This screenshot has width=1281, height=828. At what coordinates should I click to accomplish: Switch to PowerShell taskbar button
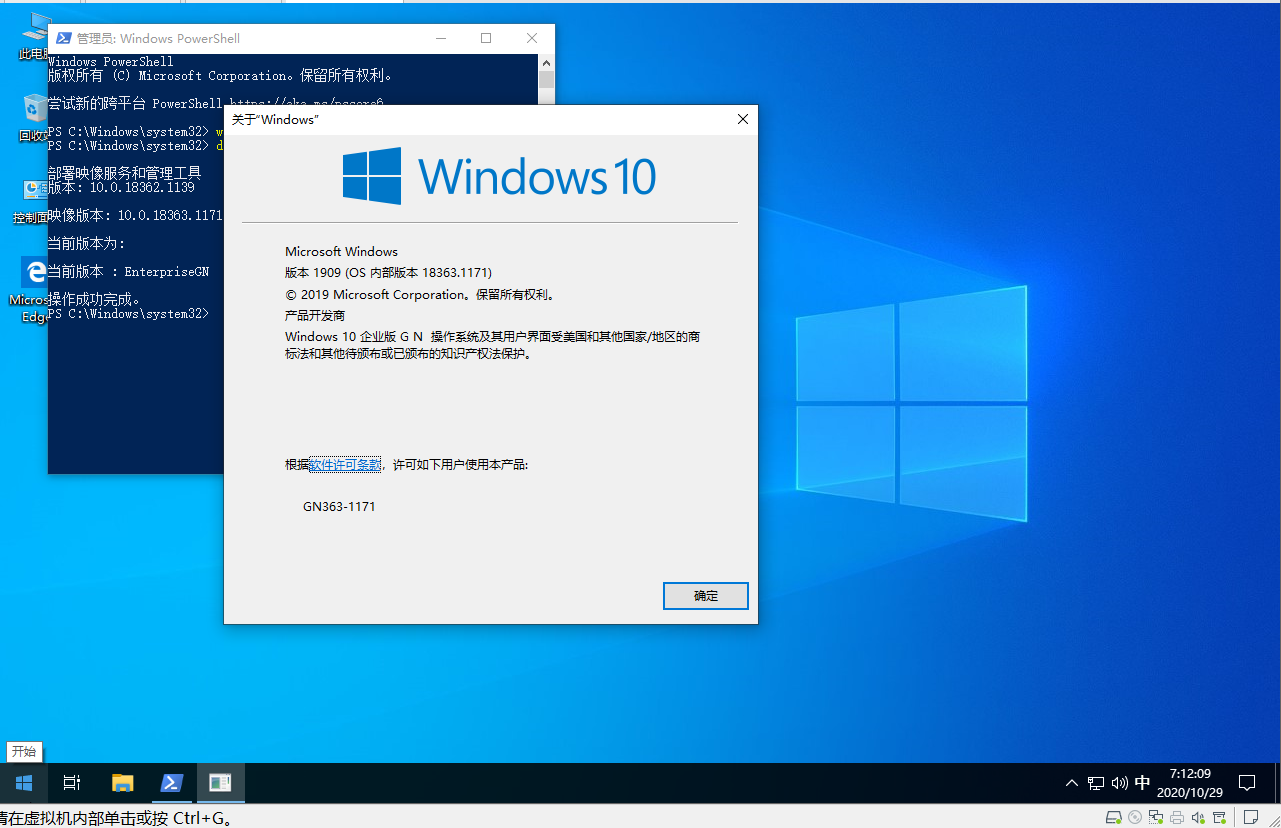click(171, 783)
